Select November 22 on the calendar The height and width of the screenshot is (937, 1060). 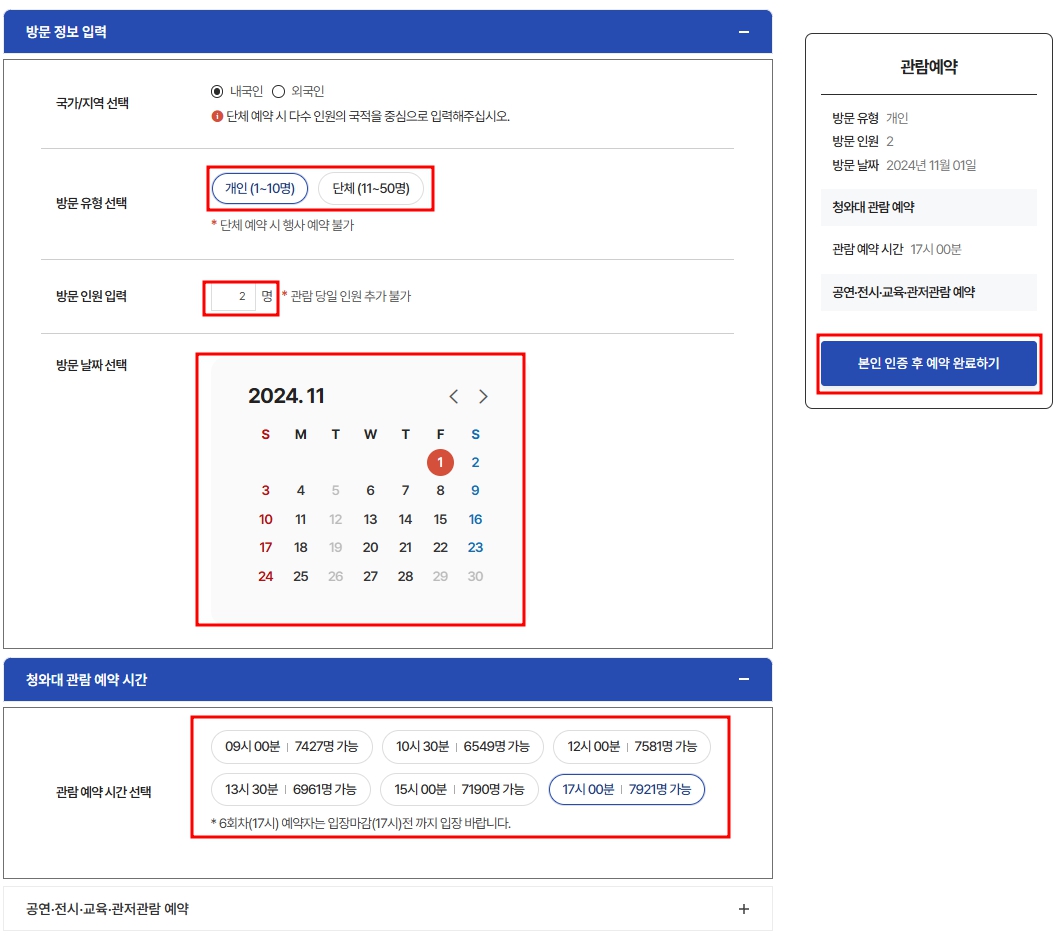(x=440, y=548)
